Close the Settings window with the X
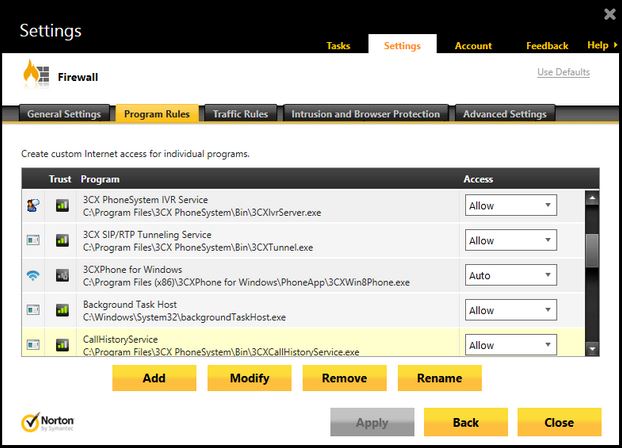 [x=610, y=14]
